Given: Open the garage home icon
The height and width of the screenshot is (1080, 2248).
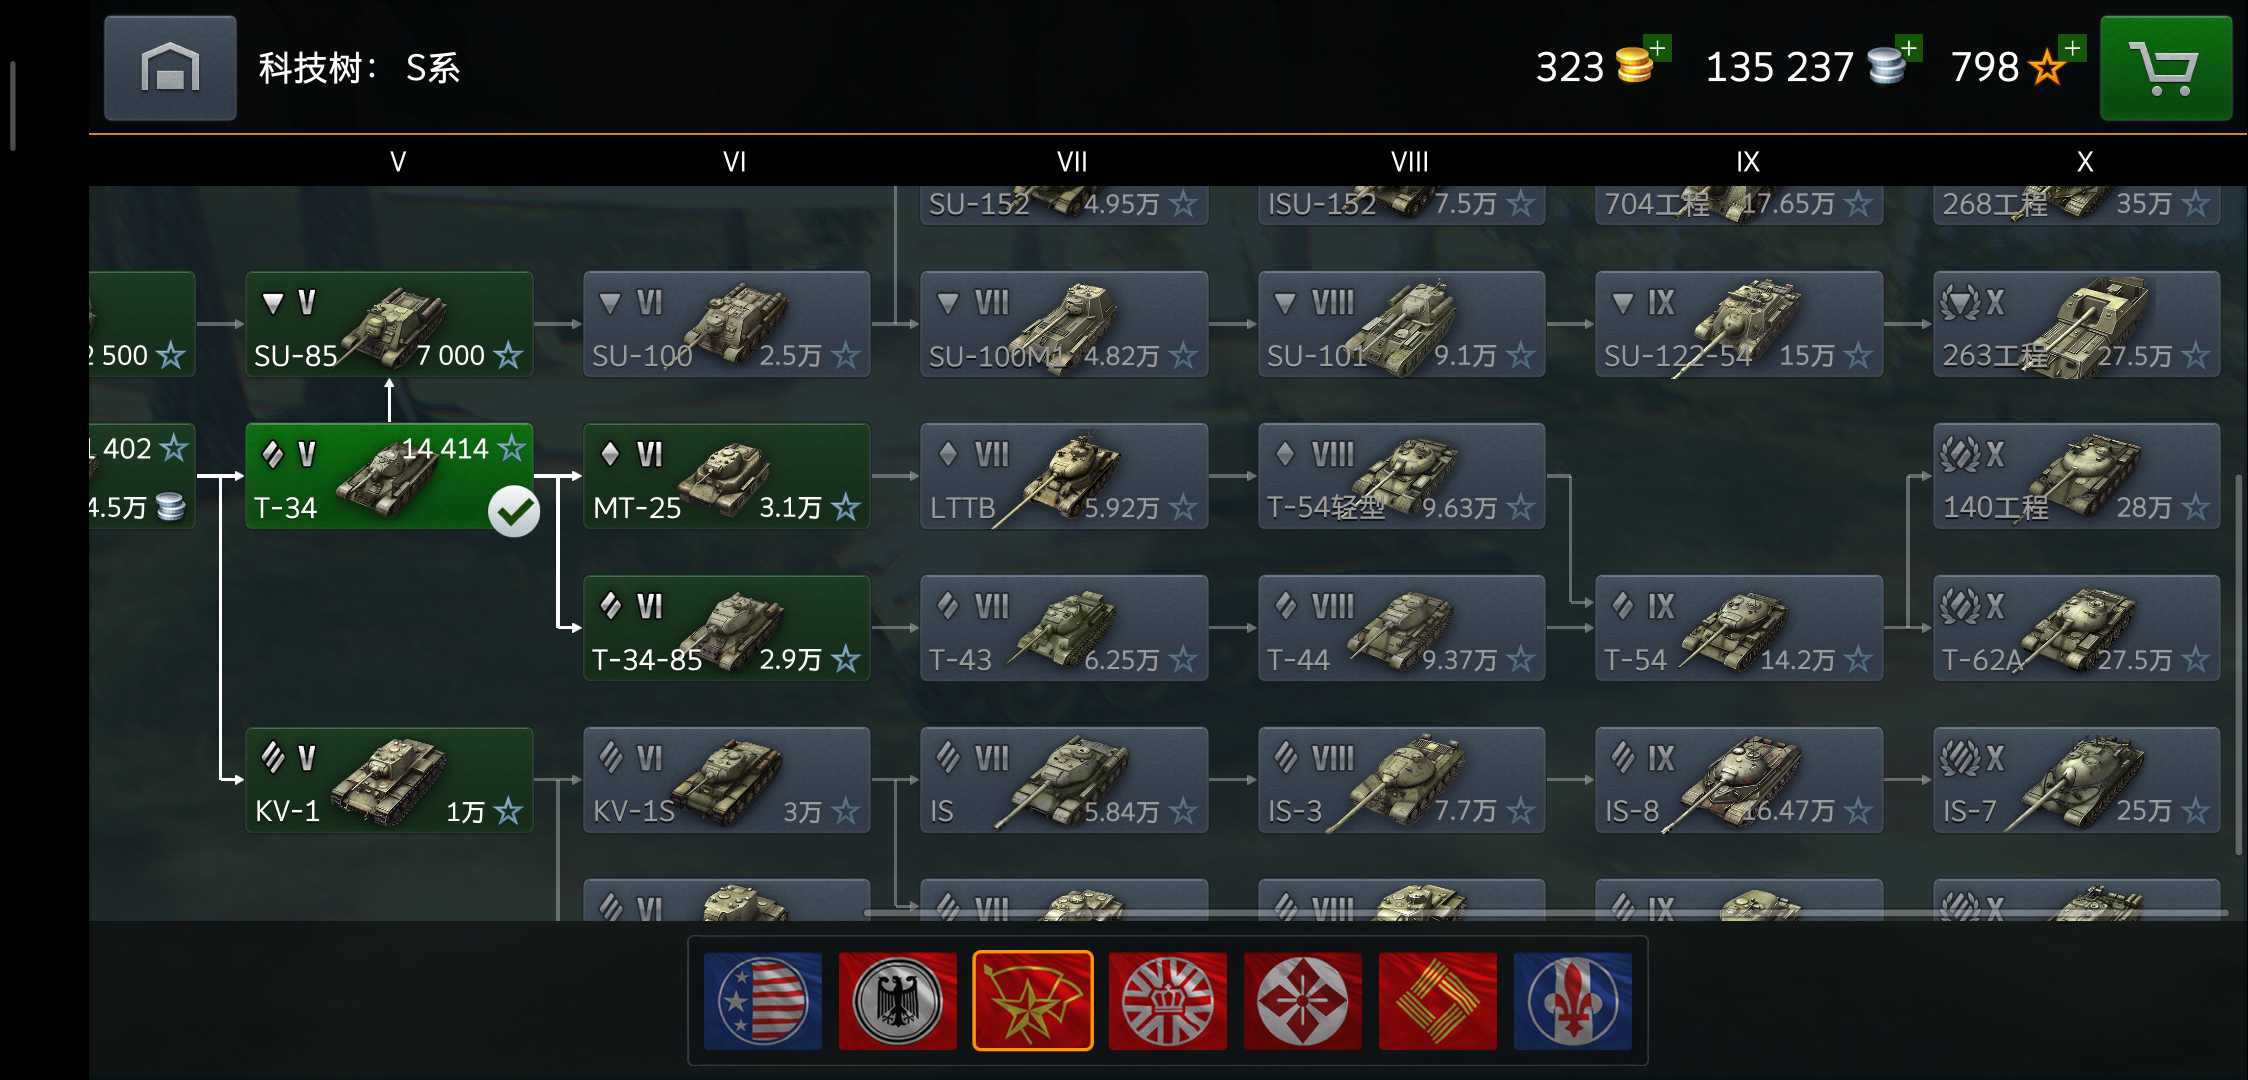Looking at the screenshot, I should (170, 68).
